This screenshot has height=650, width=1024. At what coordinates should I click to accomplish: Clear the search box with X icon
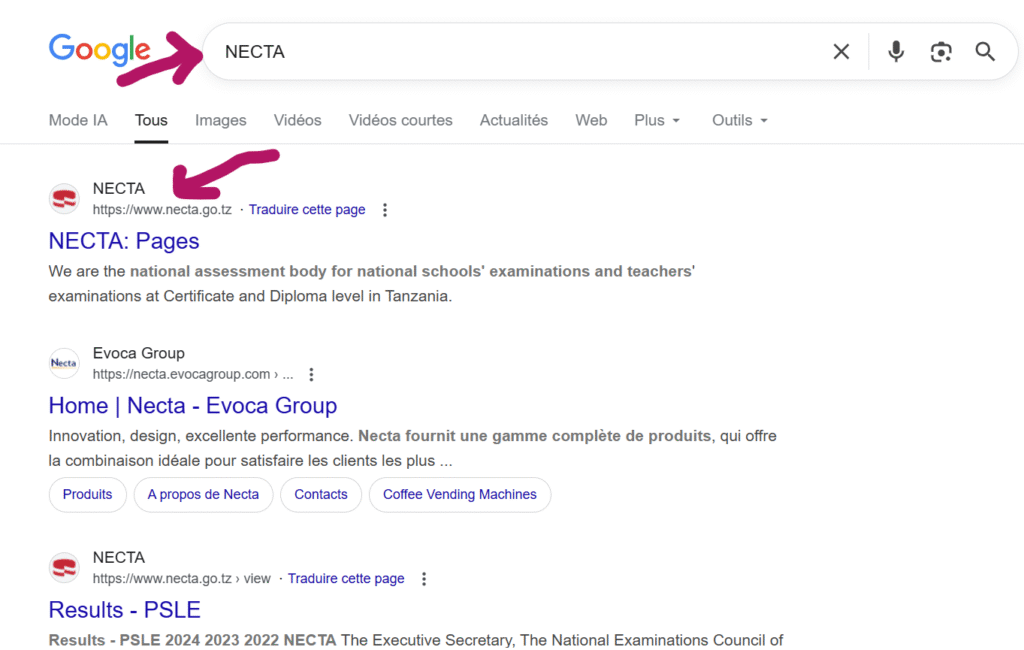click(x=841, y=52)
